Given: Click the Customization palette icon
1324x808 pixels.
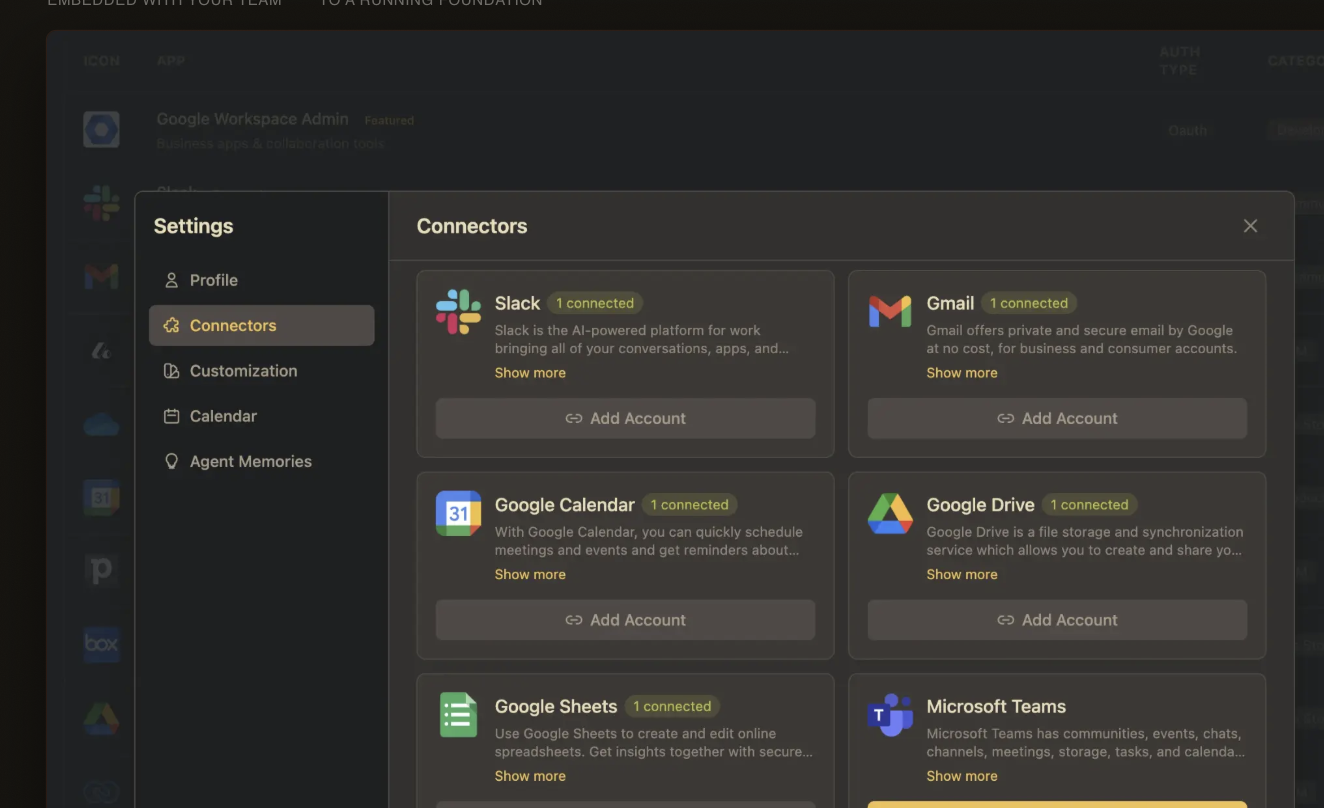Looking at the screenshot, I should point(171,371).
